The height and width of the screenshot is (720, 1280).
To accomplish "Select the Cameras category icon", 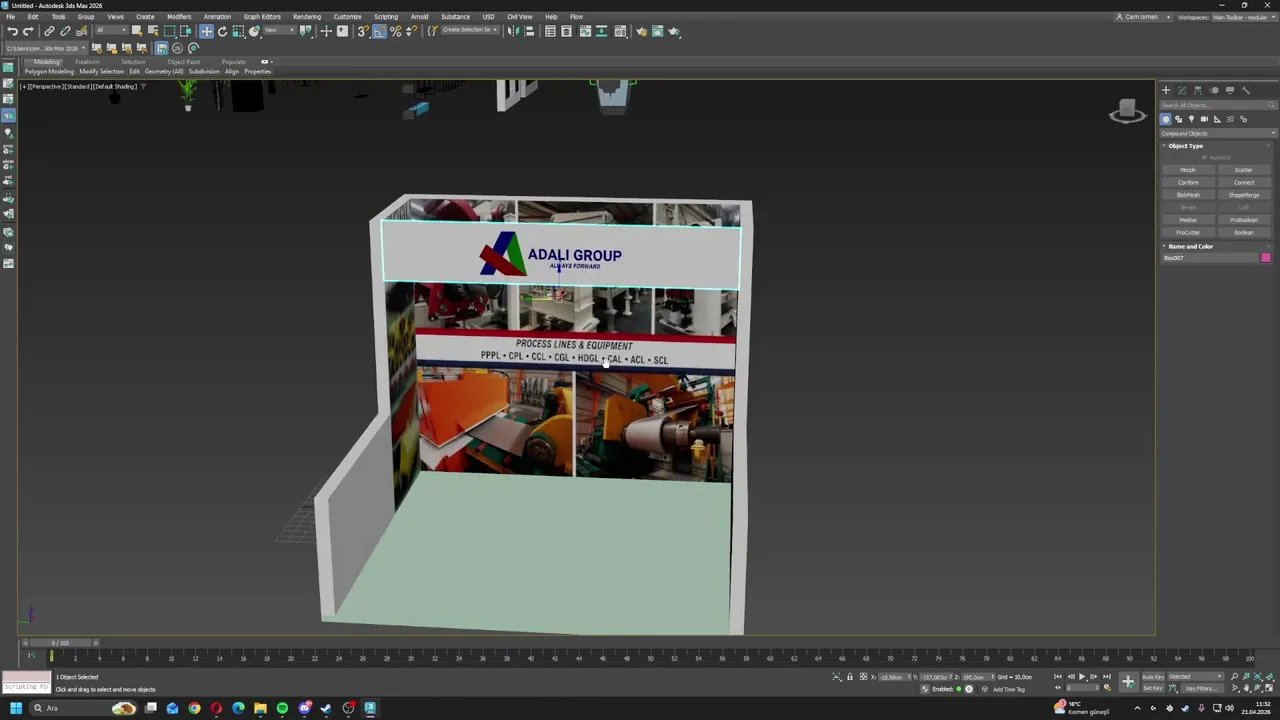I will tap(1204, 119).
